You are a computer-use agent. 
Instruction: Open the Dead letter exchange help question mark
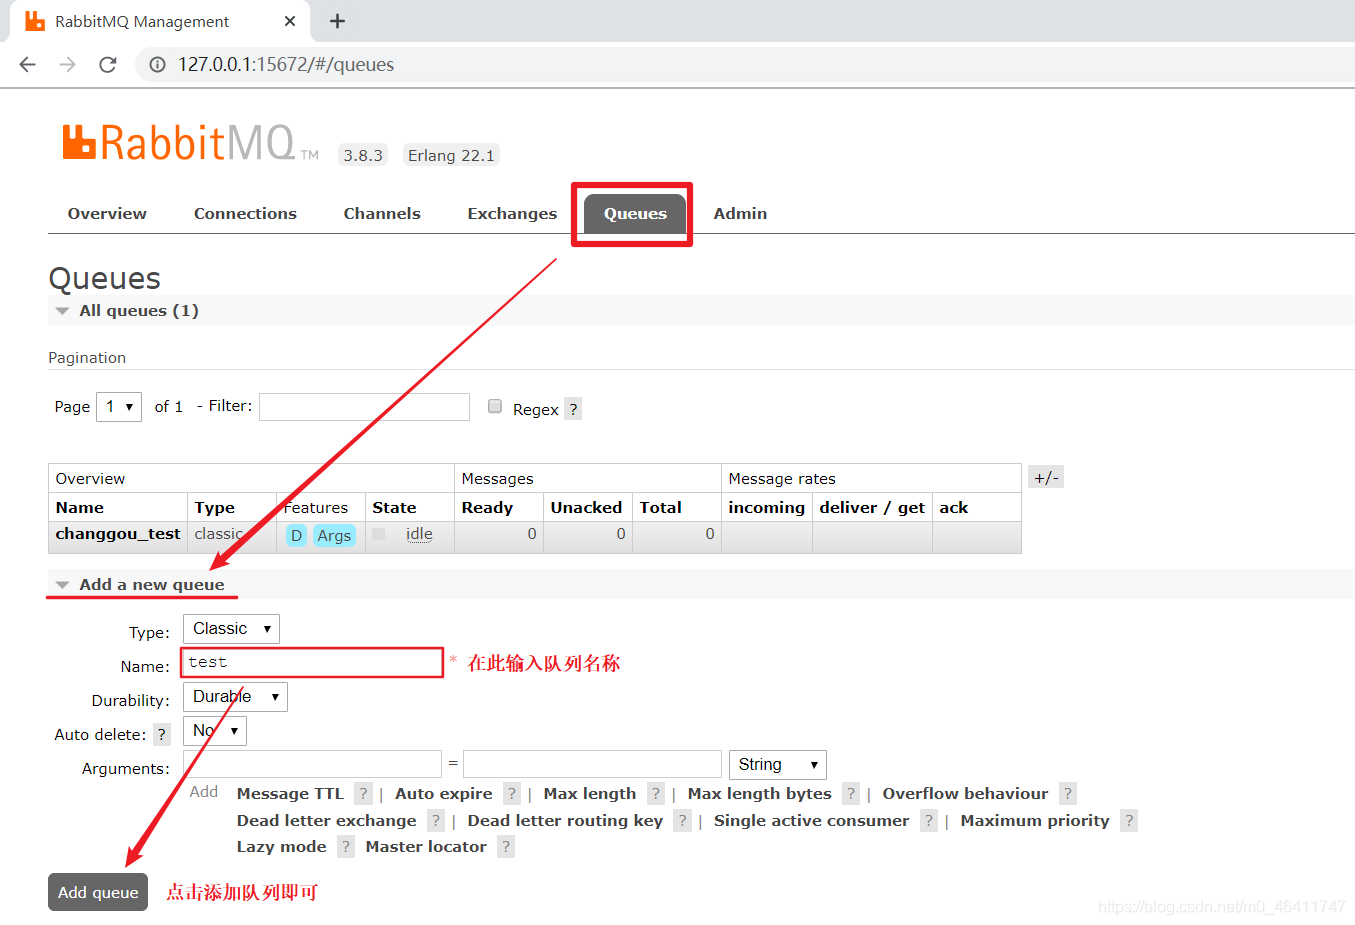pos(436,820)
